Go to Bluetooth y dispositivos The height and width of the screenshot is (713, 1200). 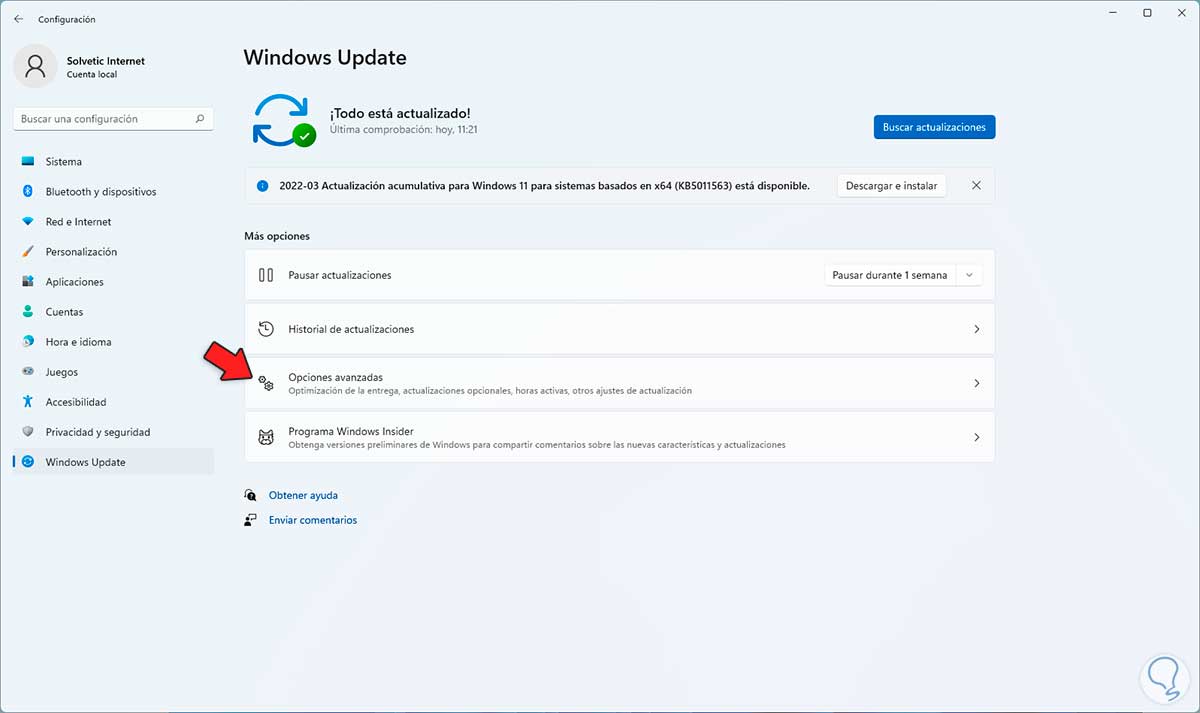coord(113,192)
